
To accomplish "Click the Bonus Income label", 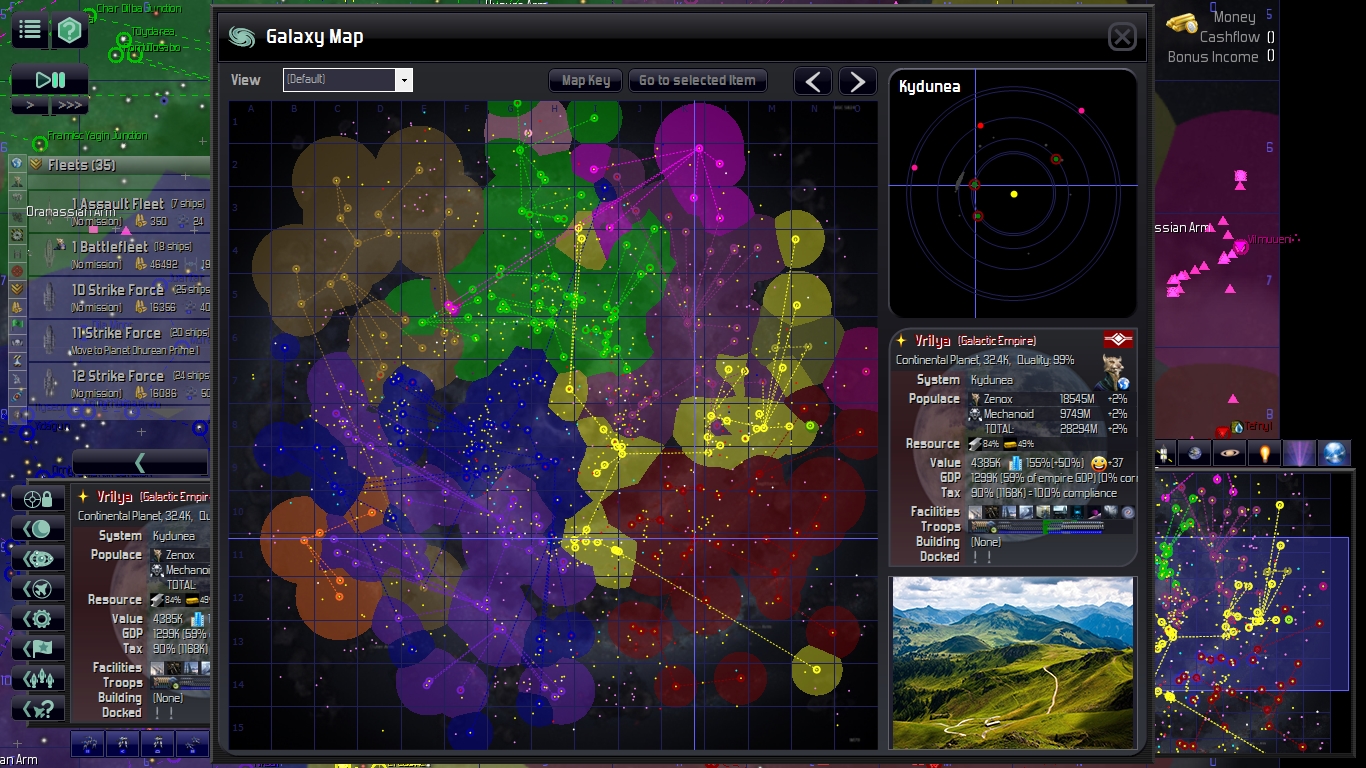I will (x=1213, y=57).
